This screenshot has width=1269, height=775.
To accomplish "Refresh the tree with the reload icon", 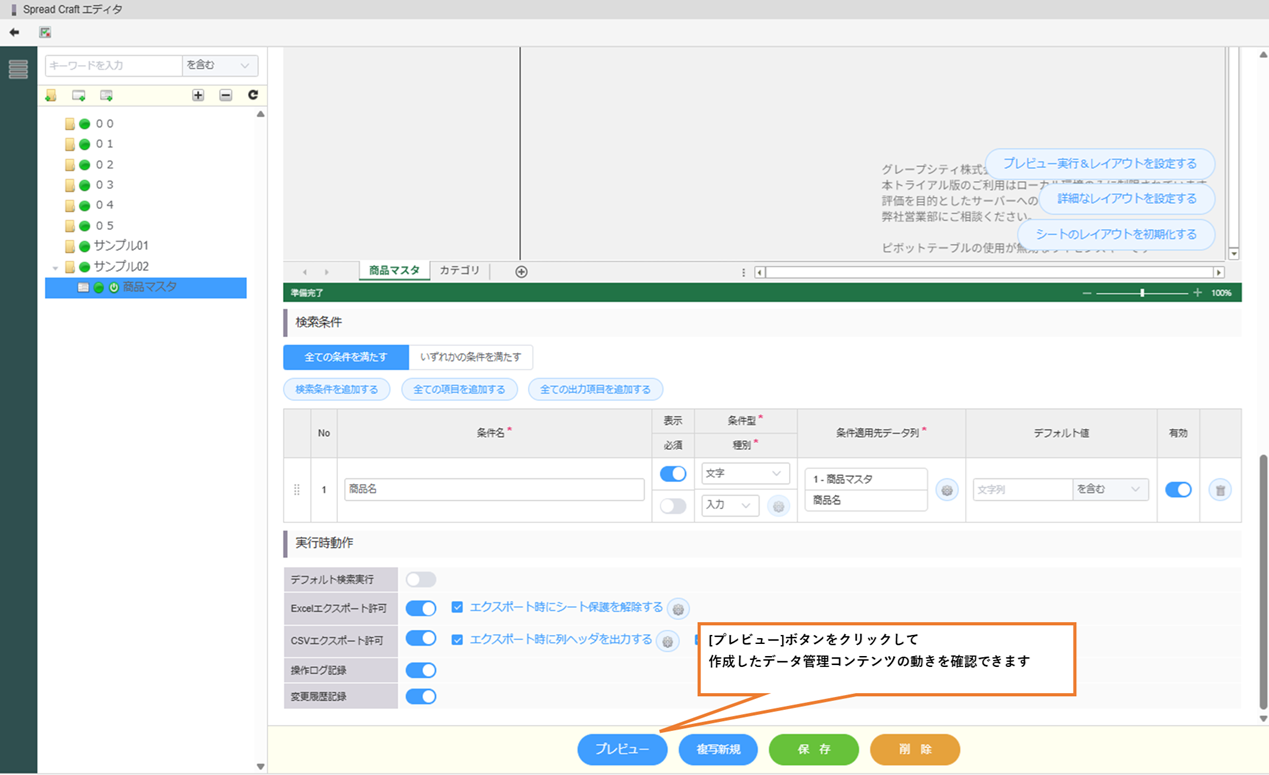I will [252, 95].
